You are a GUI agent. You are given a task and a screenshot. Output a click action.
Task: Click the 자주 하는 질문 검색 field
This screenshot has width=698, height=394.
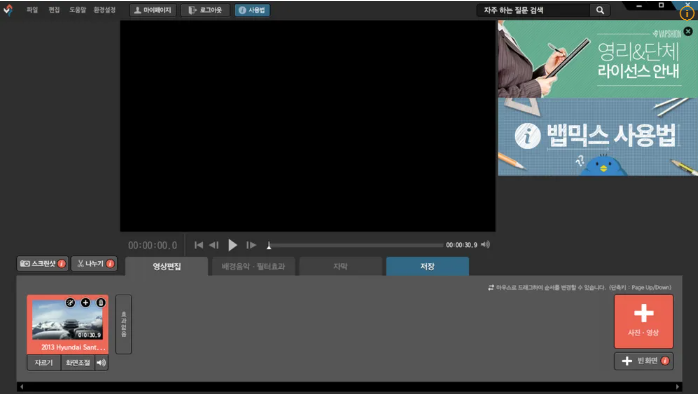(533, 10)
